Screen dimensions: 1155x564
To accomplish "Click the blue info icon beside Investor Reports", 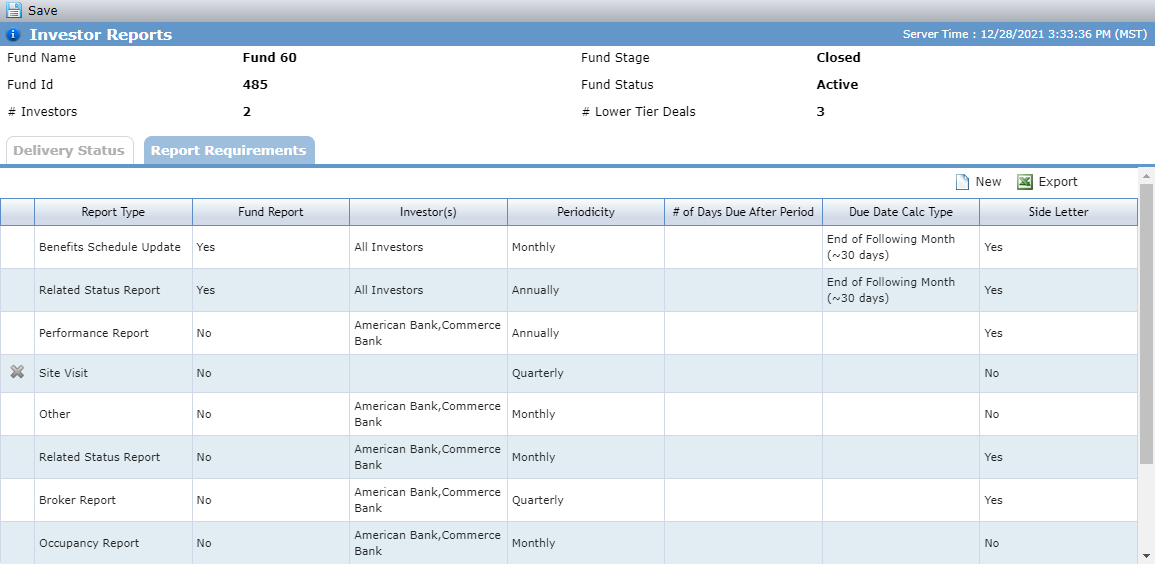I will pyautogui.click(x=13, y=35).
